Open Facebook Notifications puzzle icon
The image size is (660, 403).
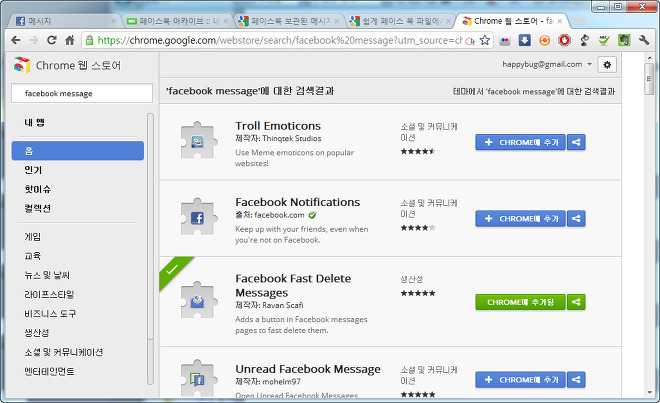[x=198, y=217]
